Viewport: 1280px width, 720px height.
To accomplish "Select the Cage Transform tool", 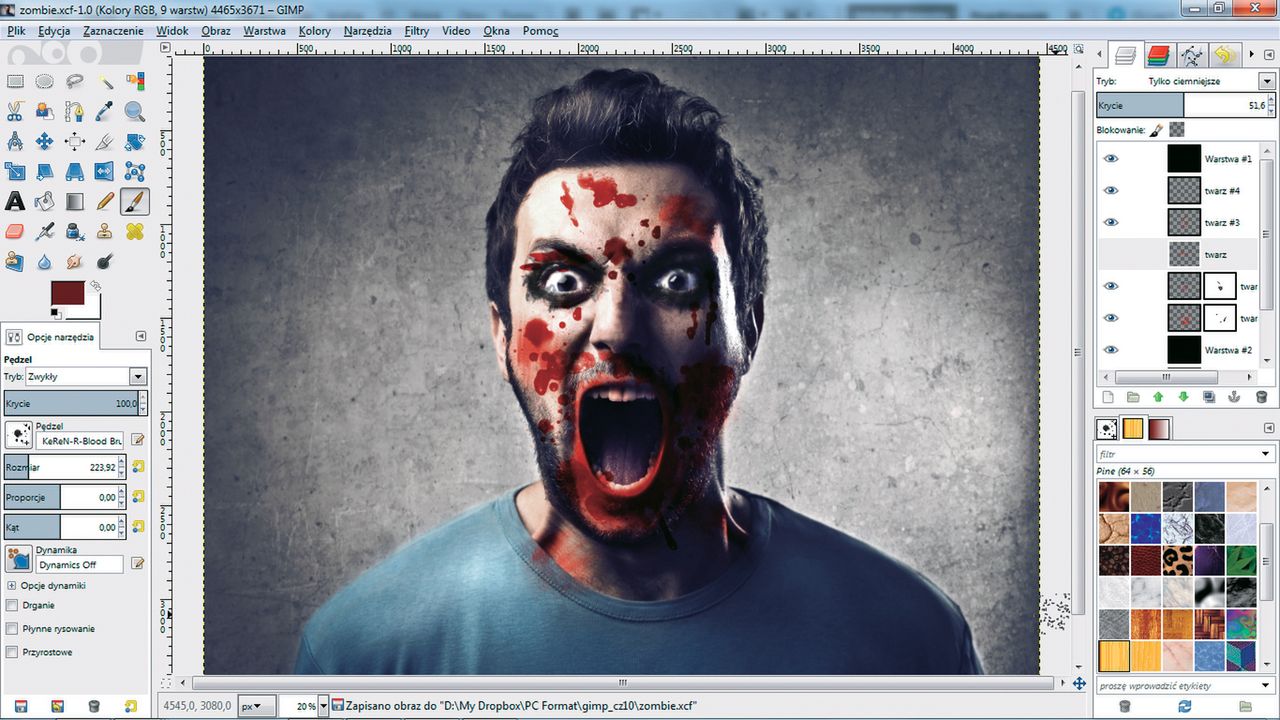I will tap(135, 172).
